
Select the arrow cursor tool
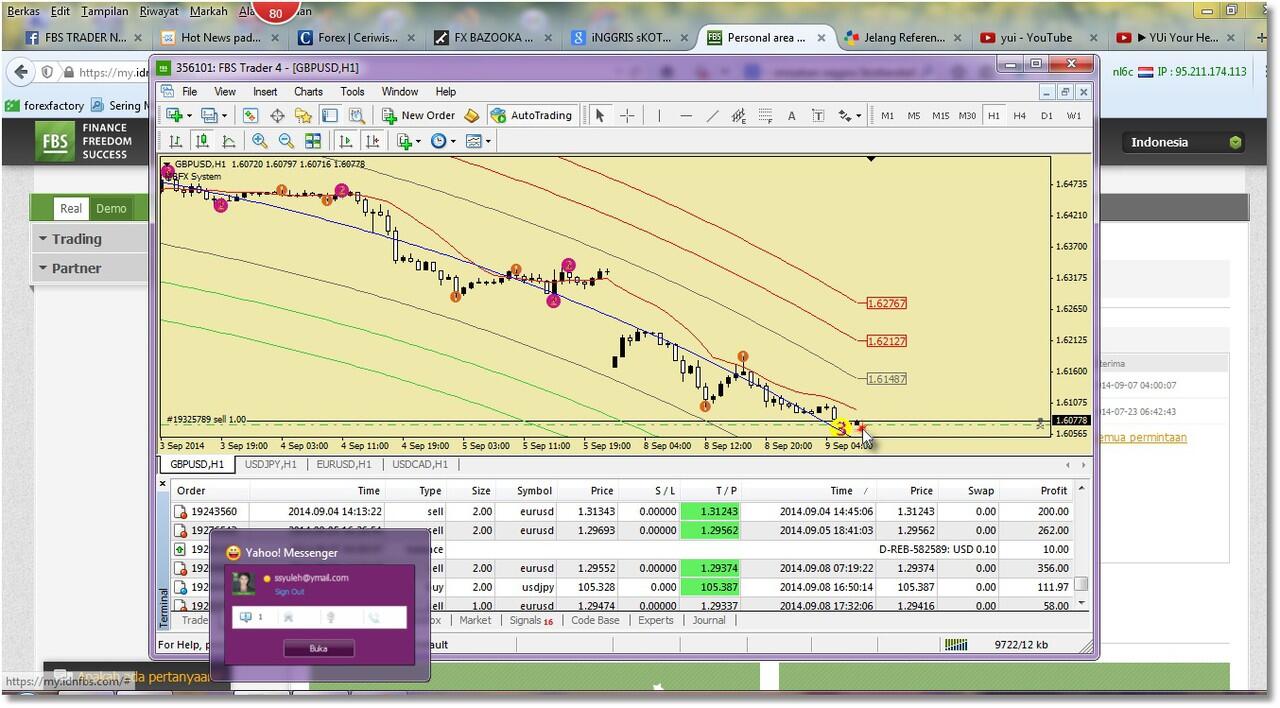600,115
